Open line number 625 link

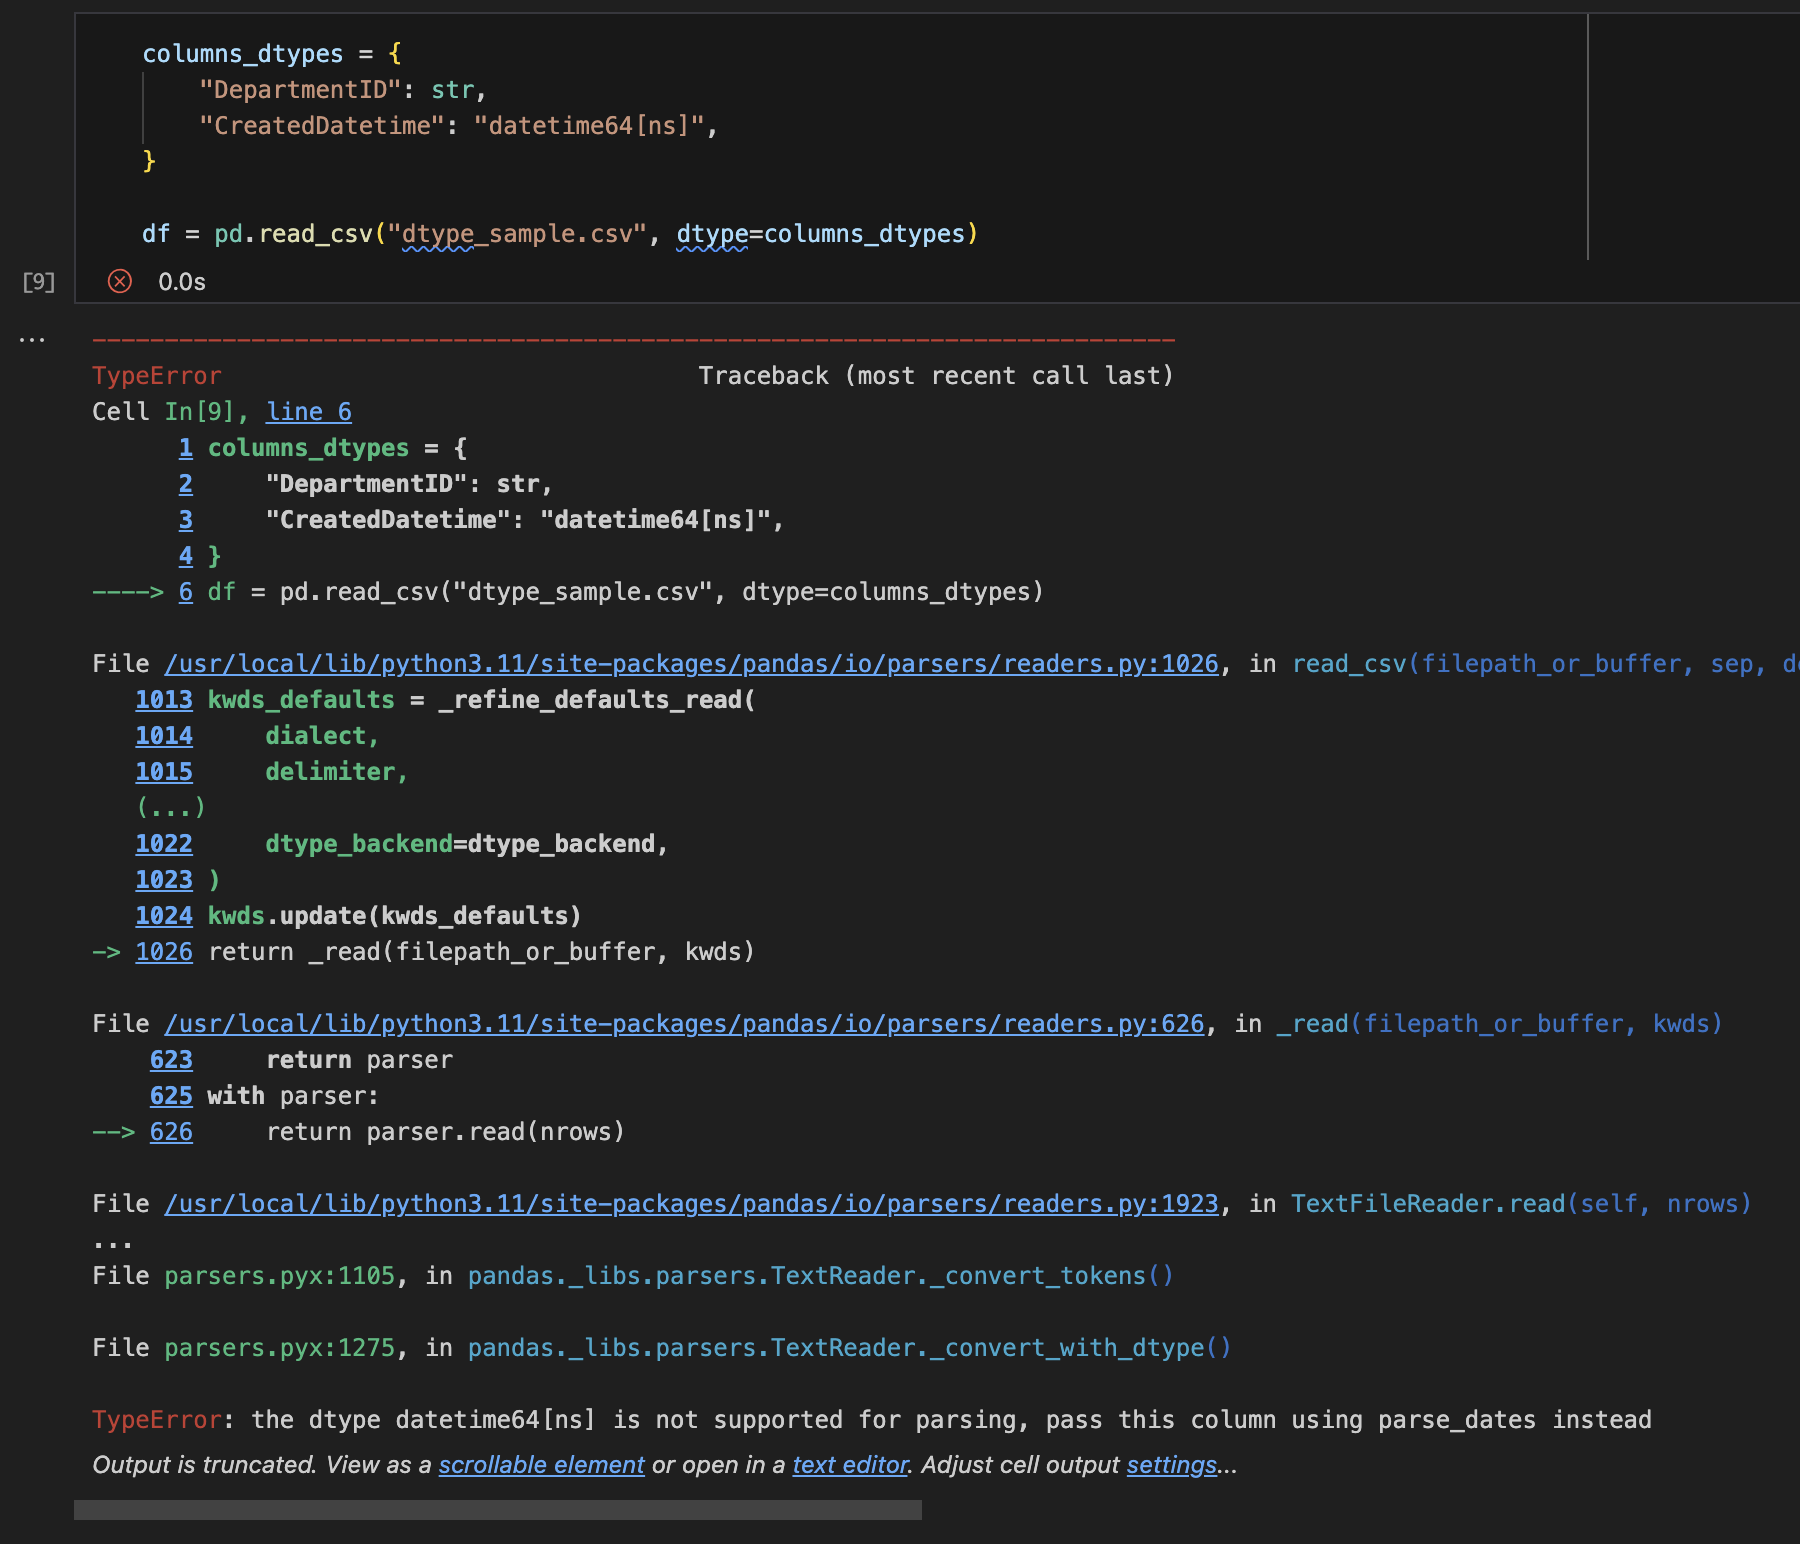pyautogui.click(x=171, y=1096)
